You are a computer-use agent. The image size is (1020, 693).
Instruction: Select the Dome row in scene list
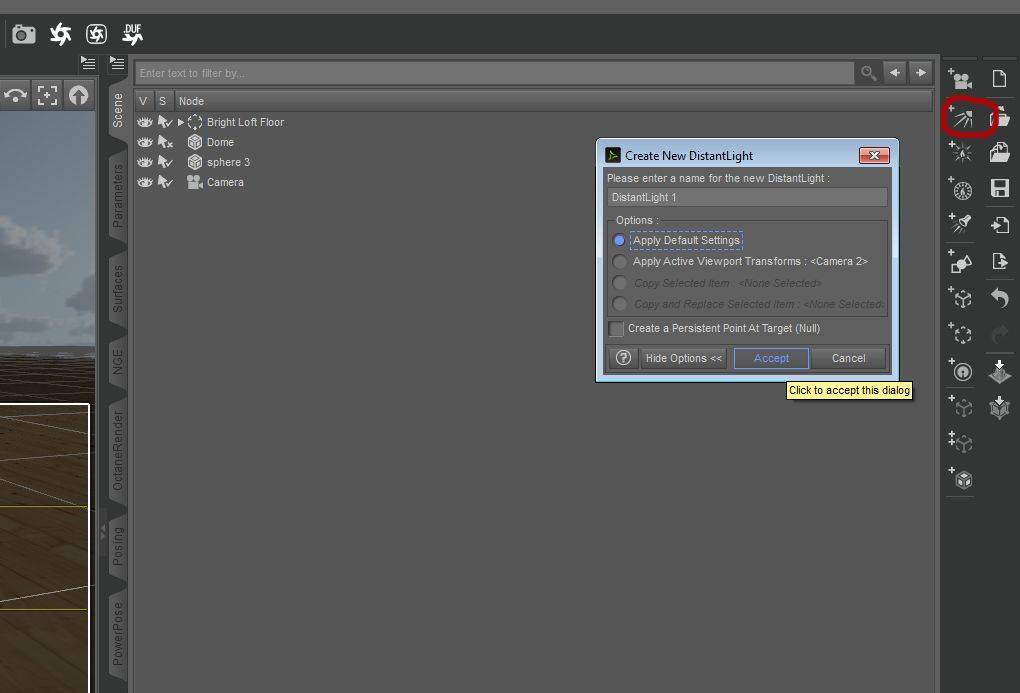pyautogui.click(x=220, y=143)
